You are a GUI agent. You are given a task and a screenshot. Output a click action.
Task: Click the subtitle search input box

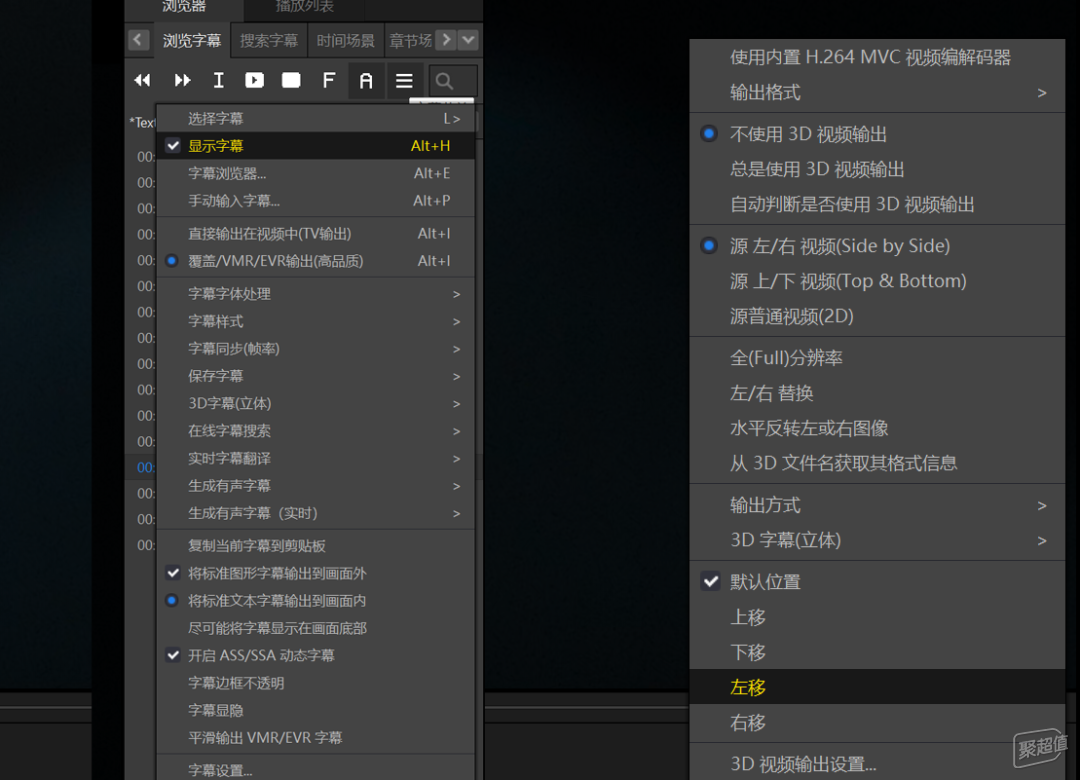point(453,81)
